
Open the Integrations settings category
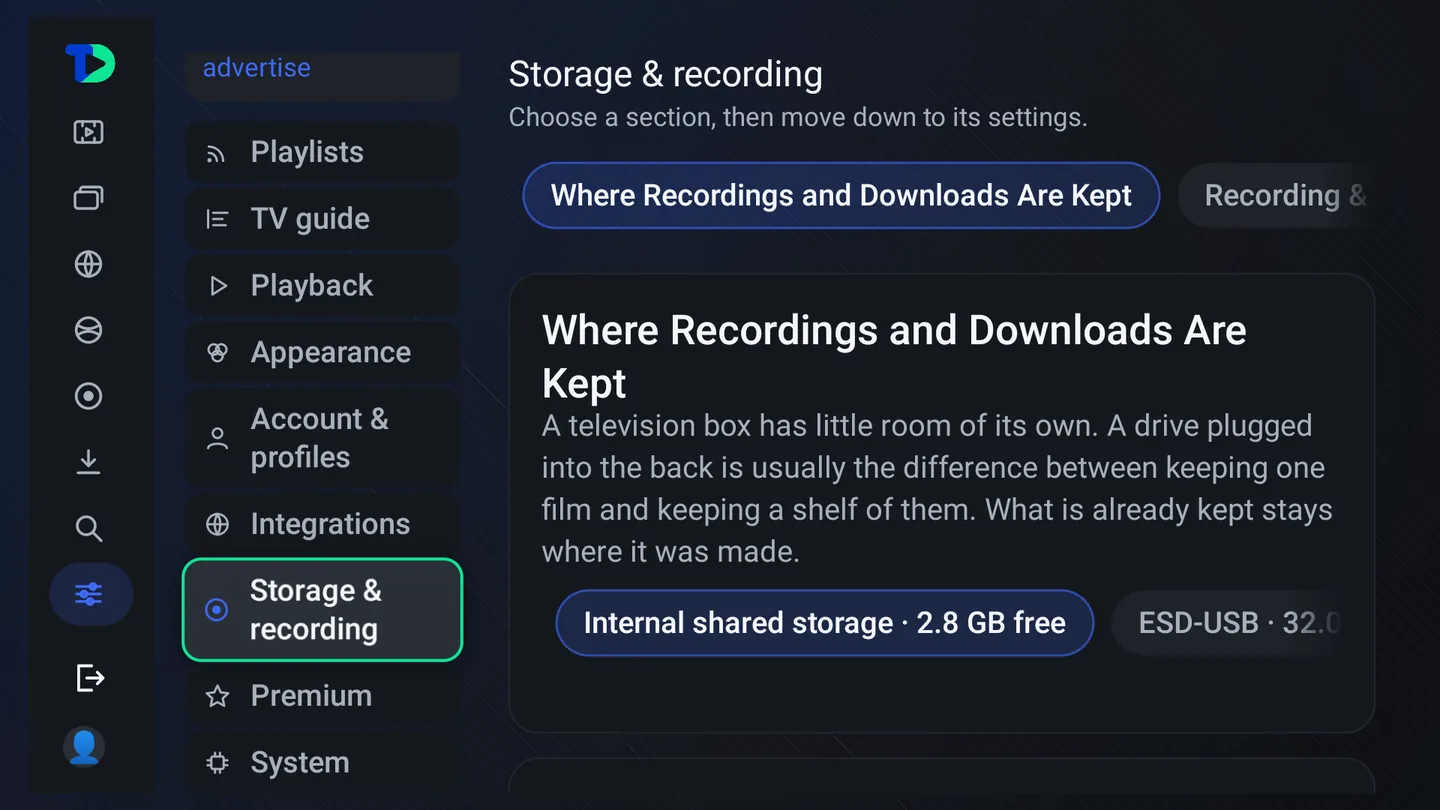coord(322,524)
